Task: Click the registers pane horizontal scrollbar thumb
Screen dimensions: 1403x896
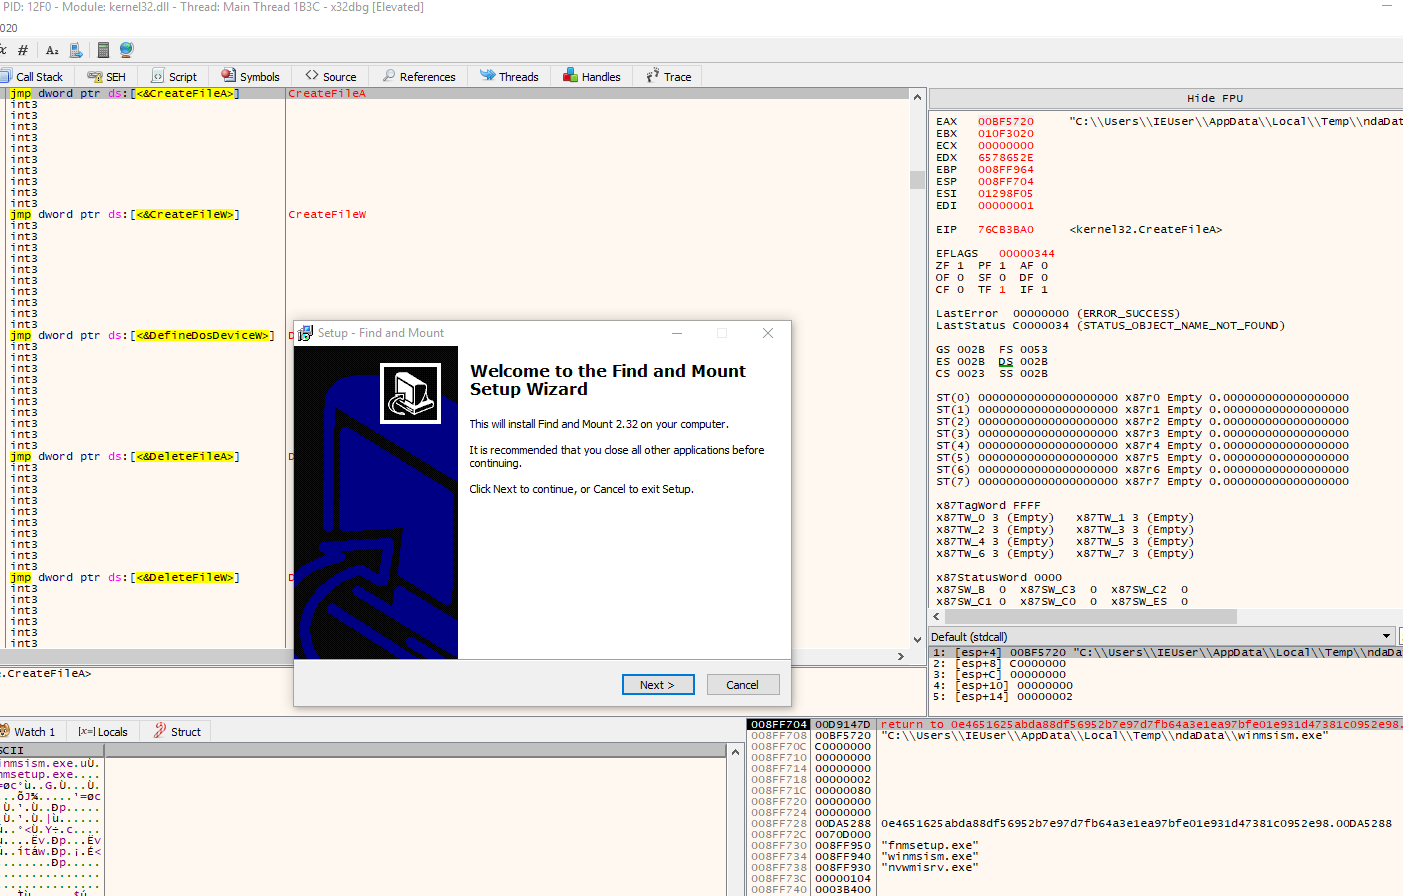Action: pos(1090,617)
